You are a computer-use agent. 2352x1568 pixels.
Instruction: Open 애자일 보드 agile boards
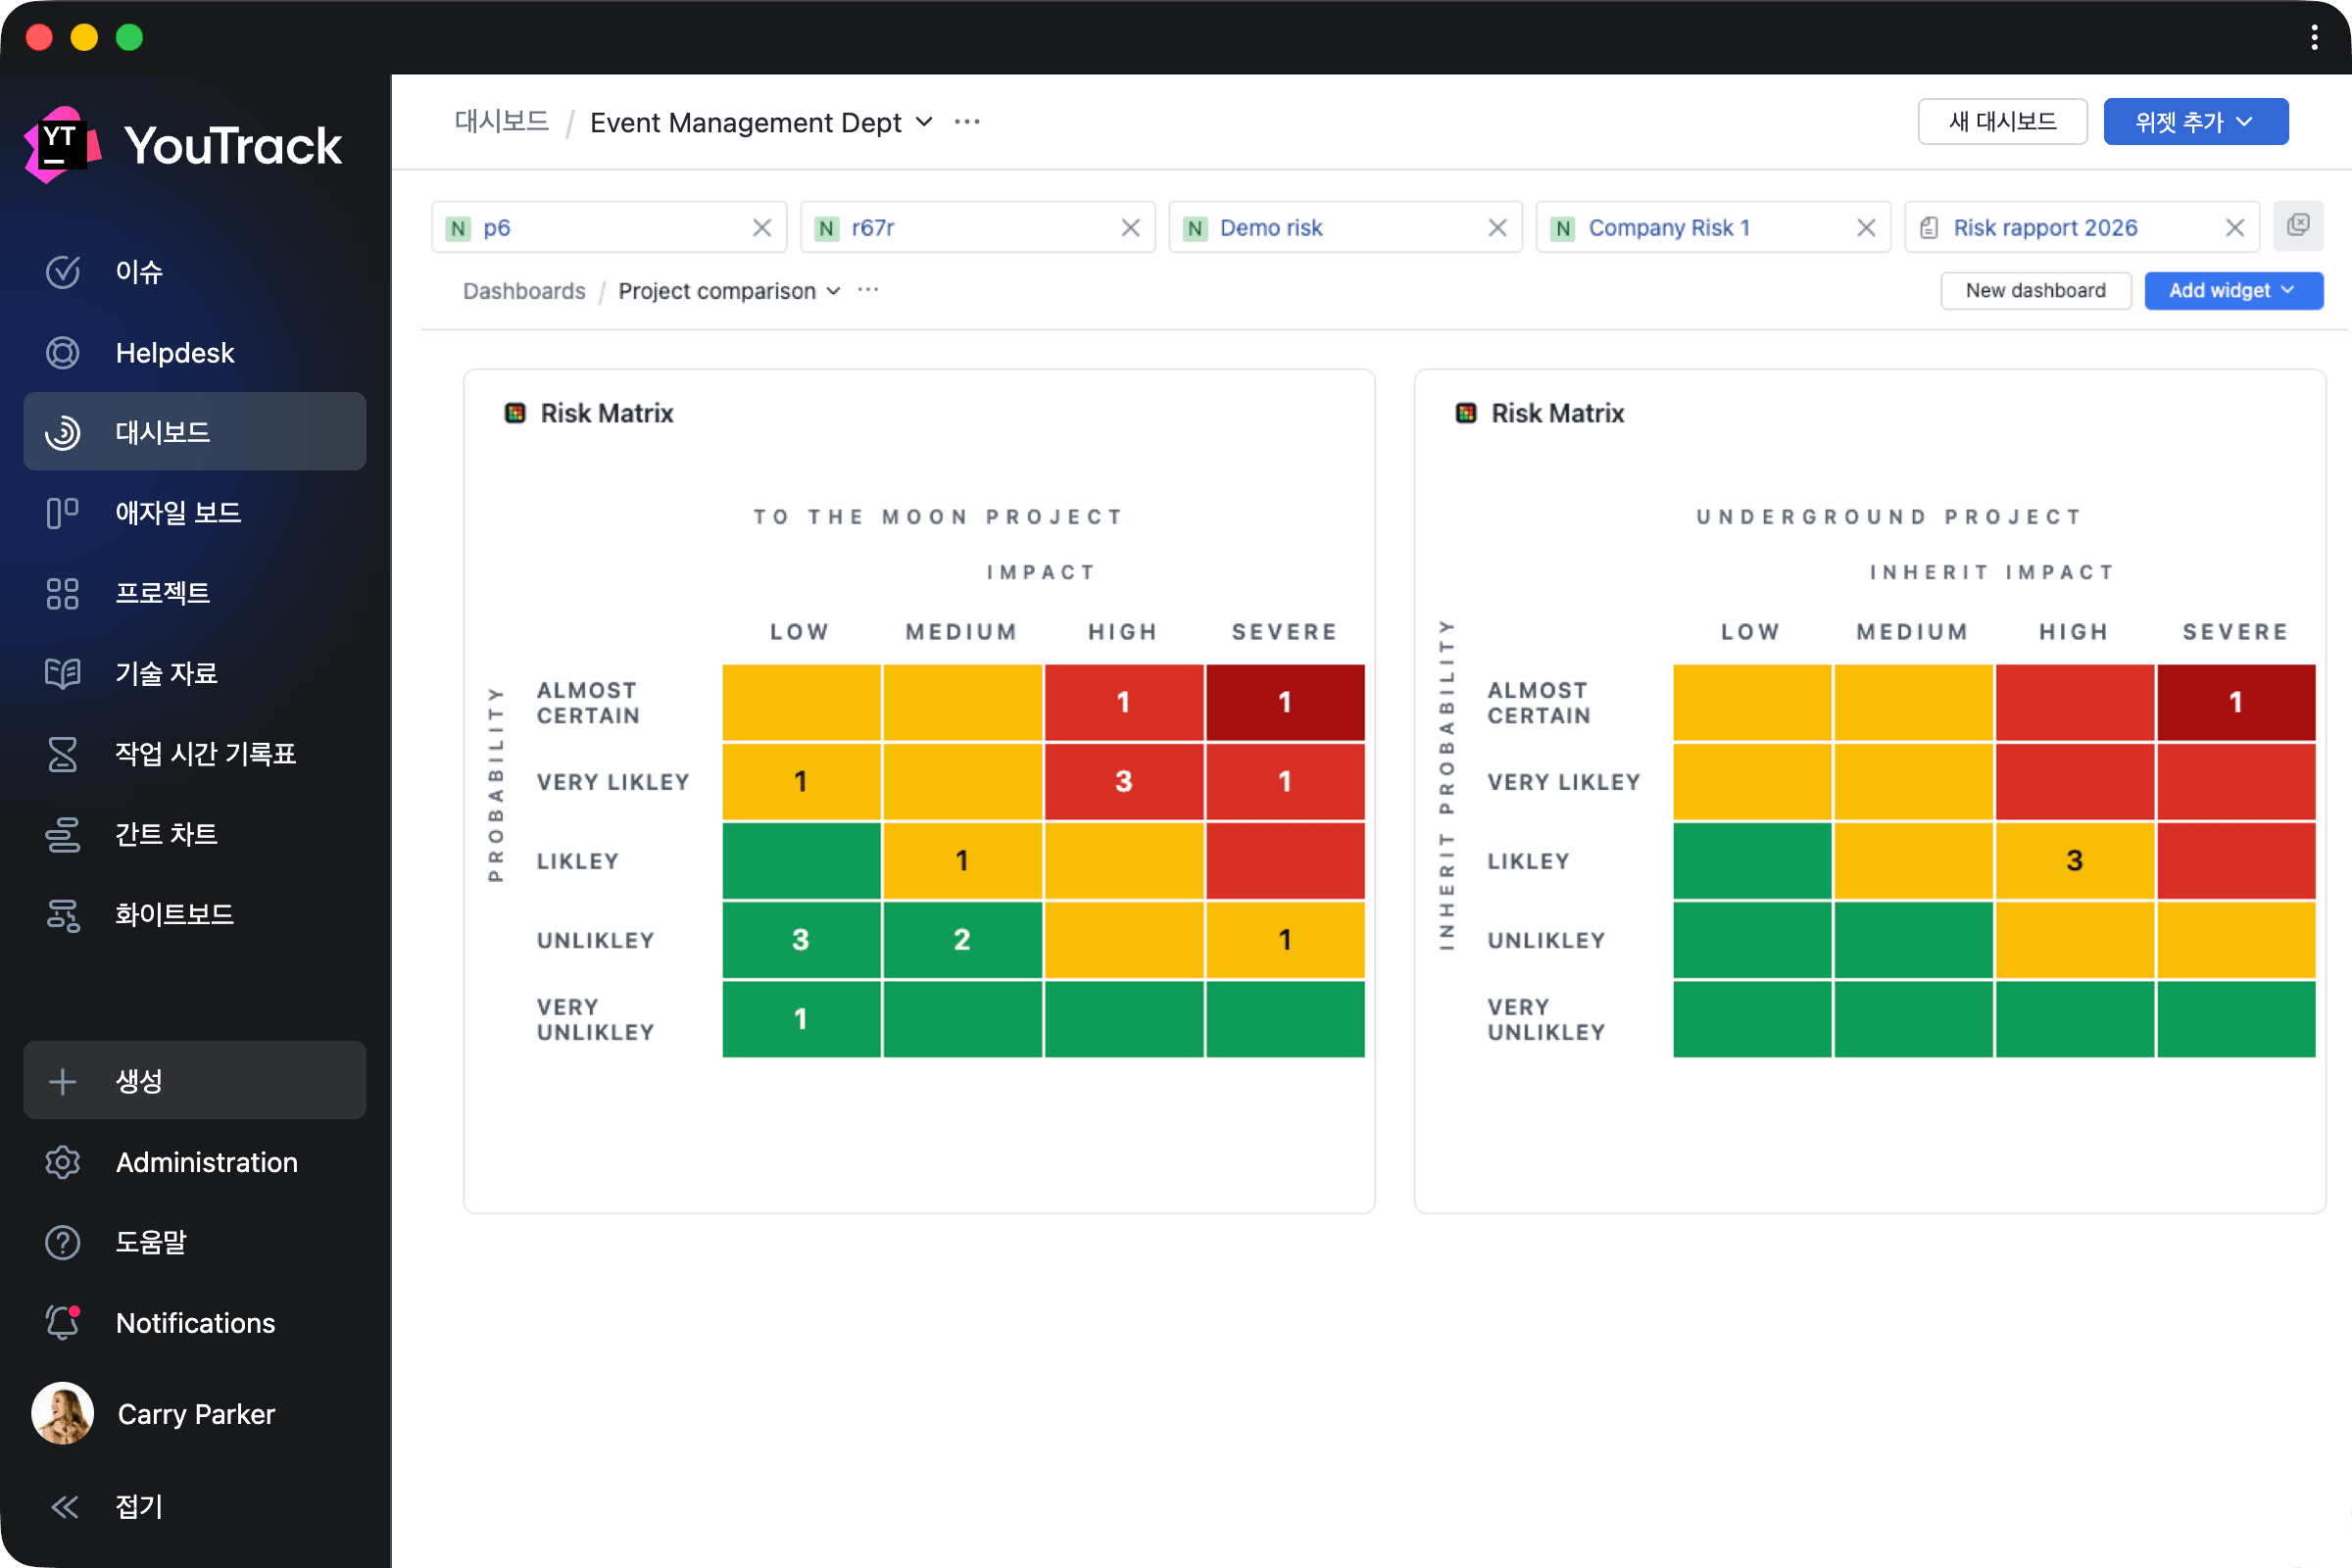pos(177,513)
